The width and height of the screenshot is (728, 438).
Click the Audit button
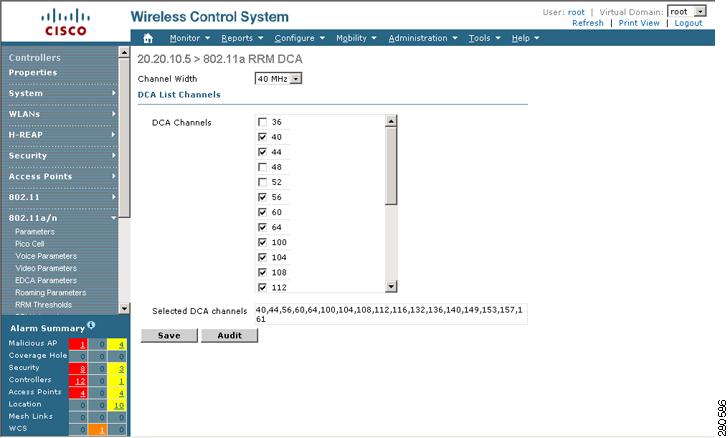click(229, 335)
